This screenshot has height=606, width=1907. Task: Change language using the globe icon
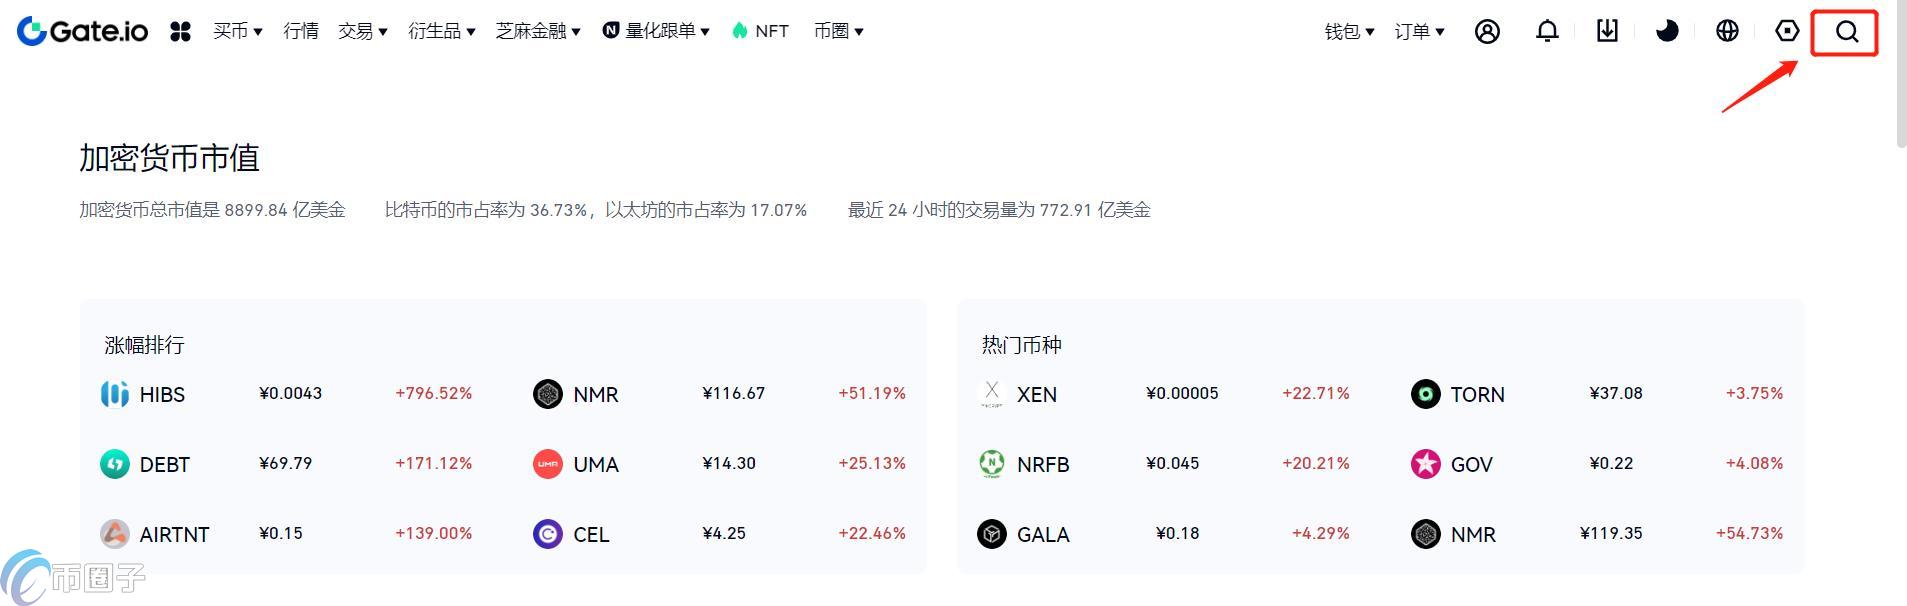coord(1727,31)
